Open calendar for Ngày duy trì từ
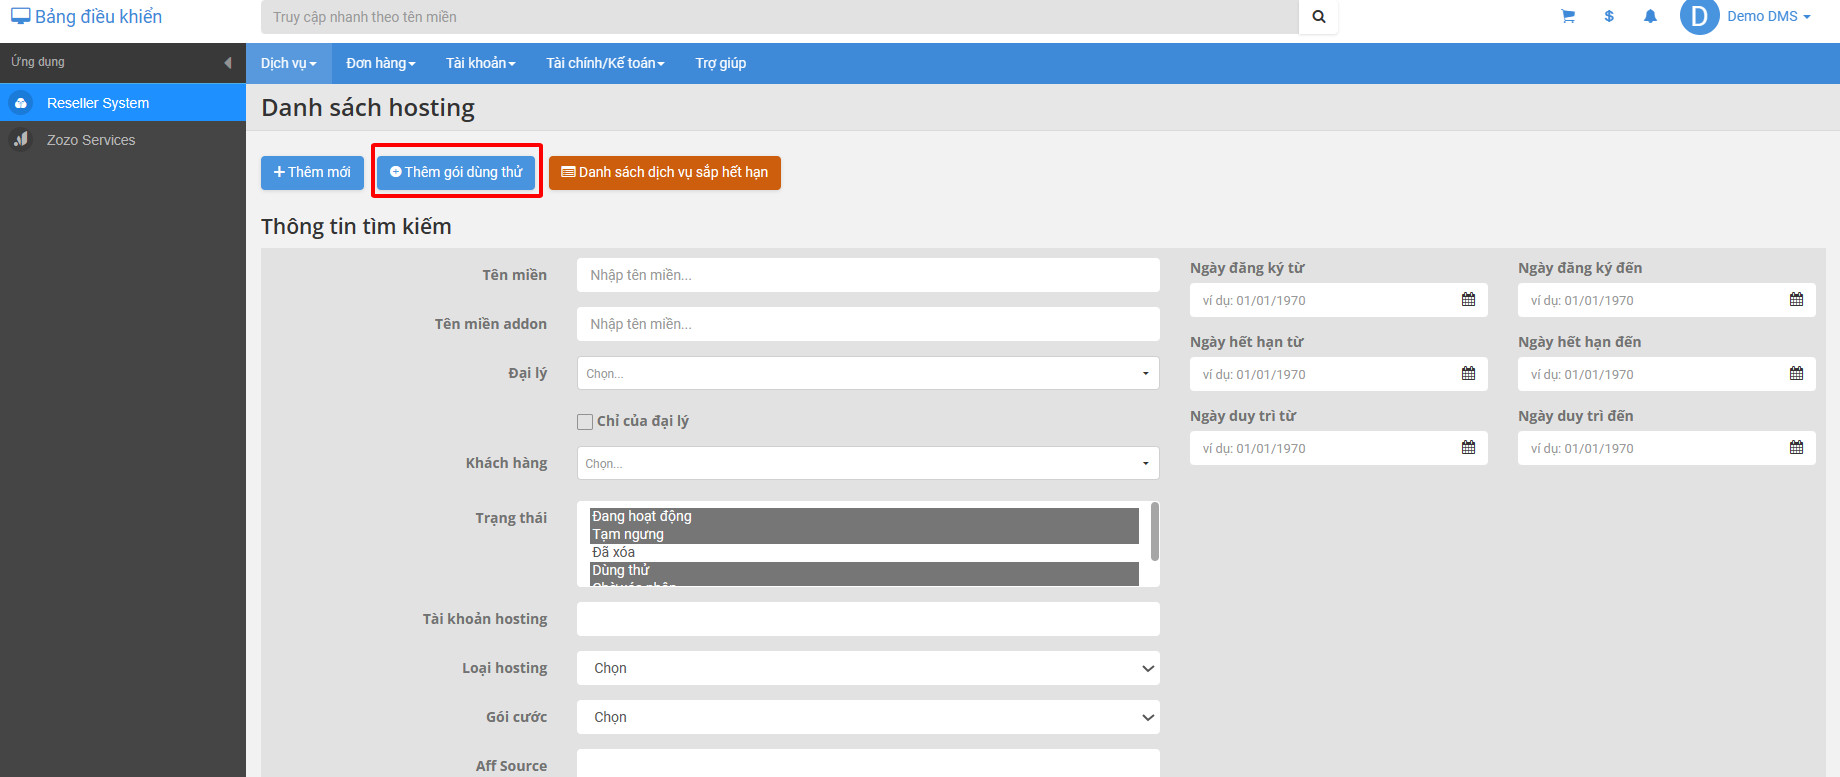This screenshot has height=777, width=1840. [x=1468, y=448]
